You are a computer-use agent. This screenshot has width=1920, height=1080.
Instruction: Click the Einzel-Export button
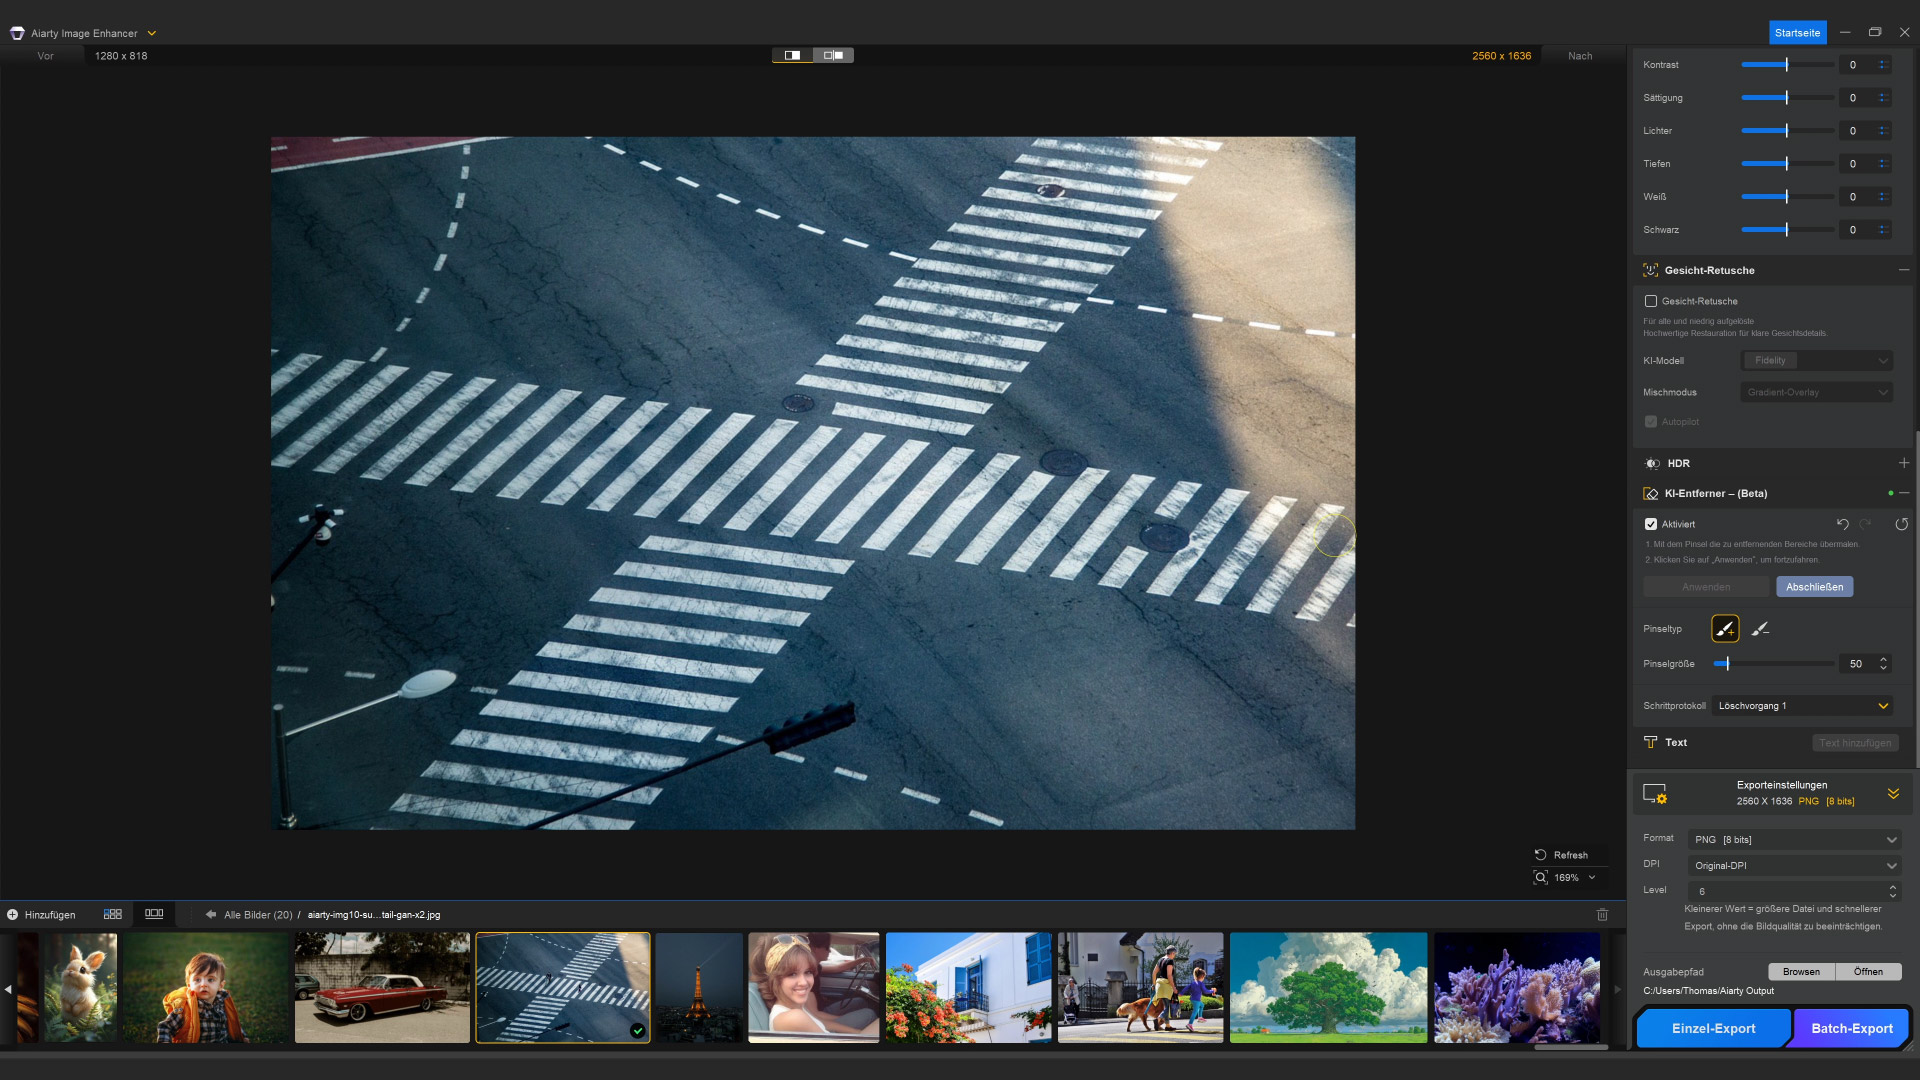[1713, 1028]
